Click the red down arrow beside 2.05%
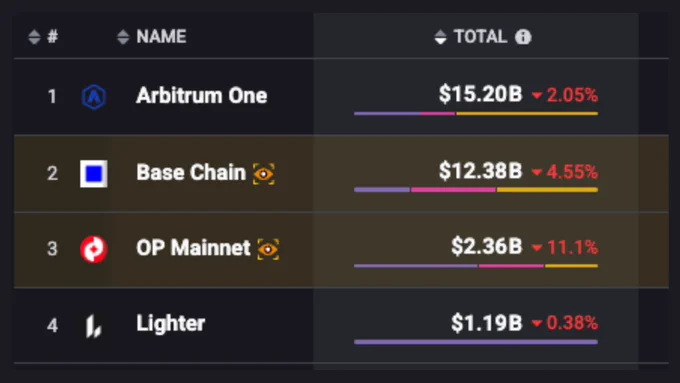 [x=537, y=96]
